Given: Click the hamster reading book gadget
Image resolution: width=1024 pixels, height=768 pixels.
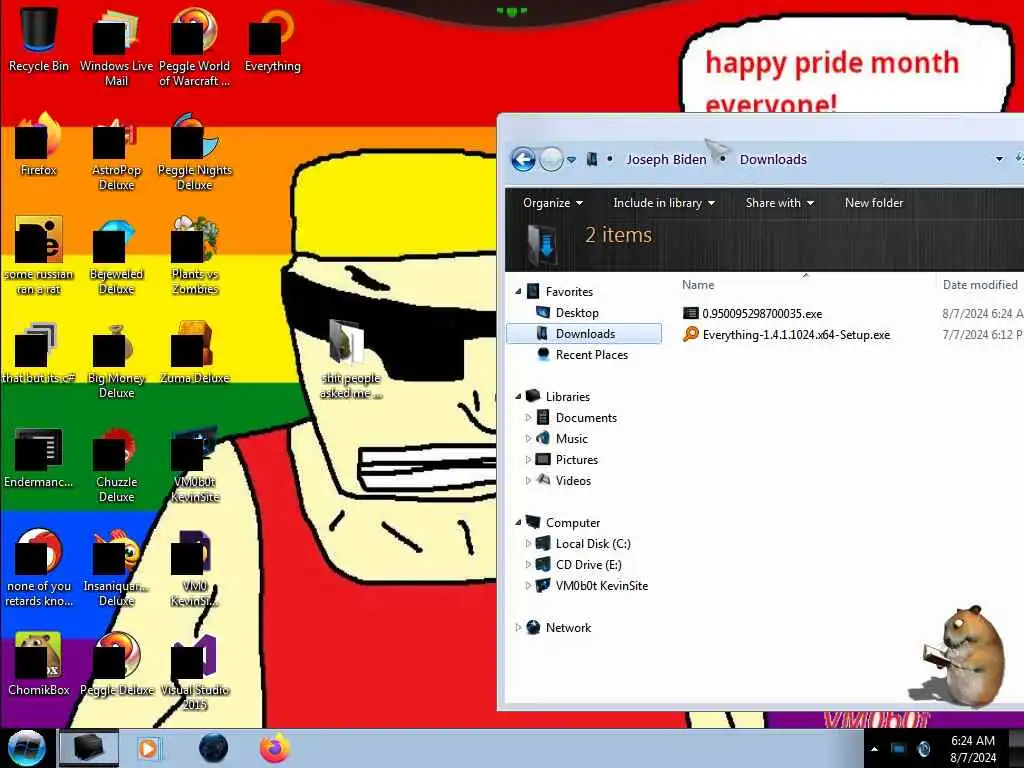Looking at the screenshot, I should (x=963, y=656).
